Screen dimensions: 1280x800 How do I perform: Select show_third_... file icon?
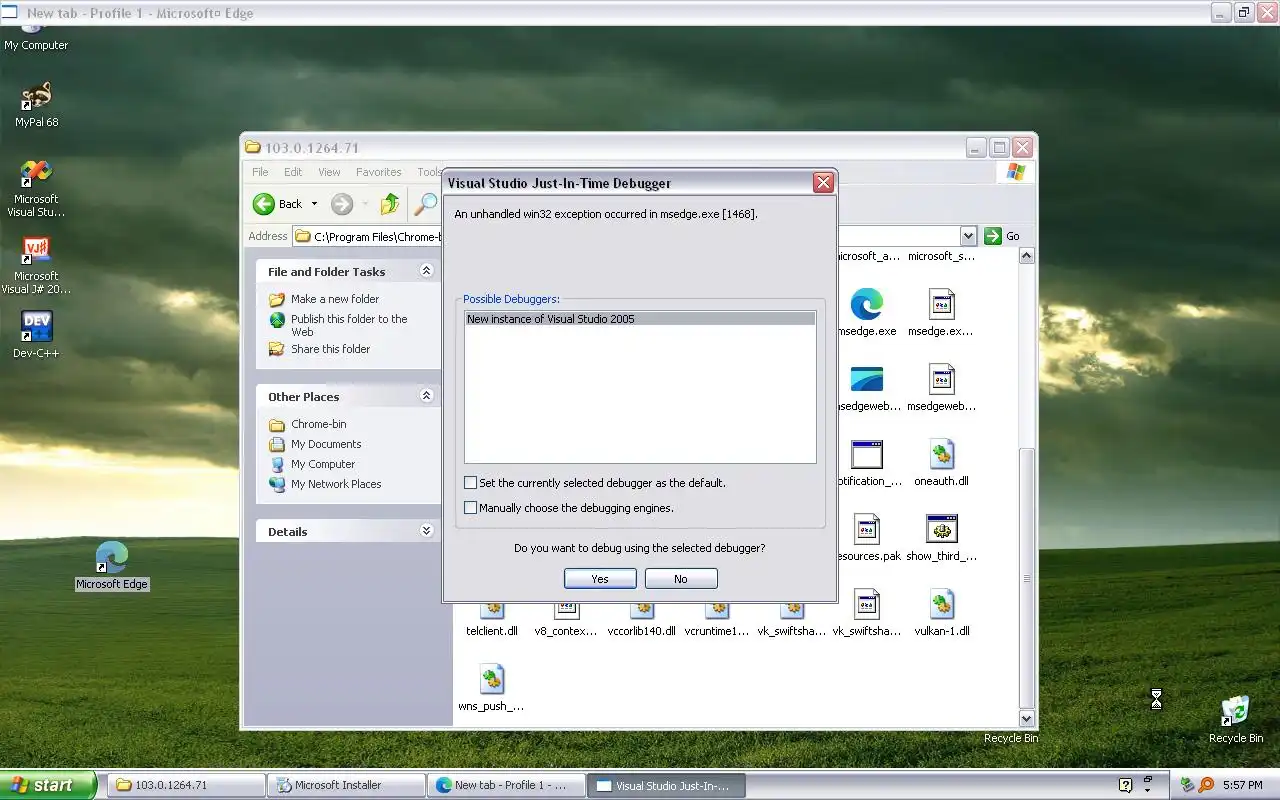point(942,530)
